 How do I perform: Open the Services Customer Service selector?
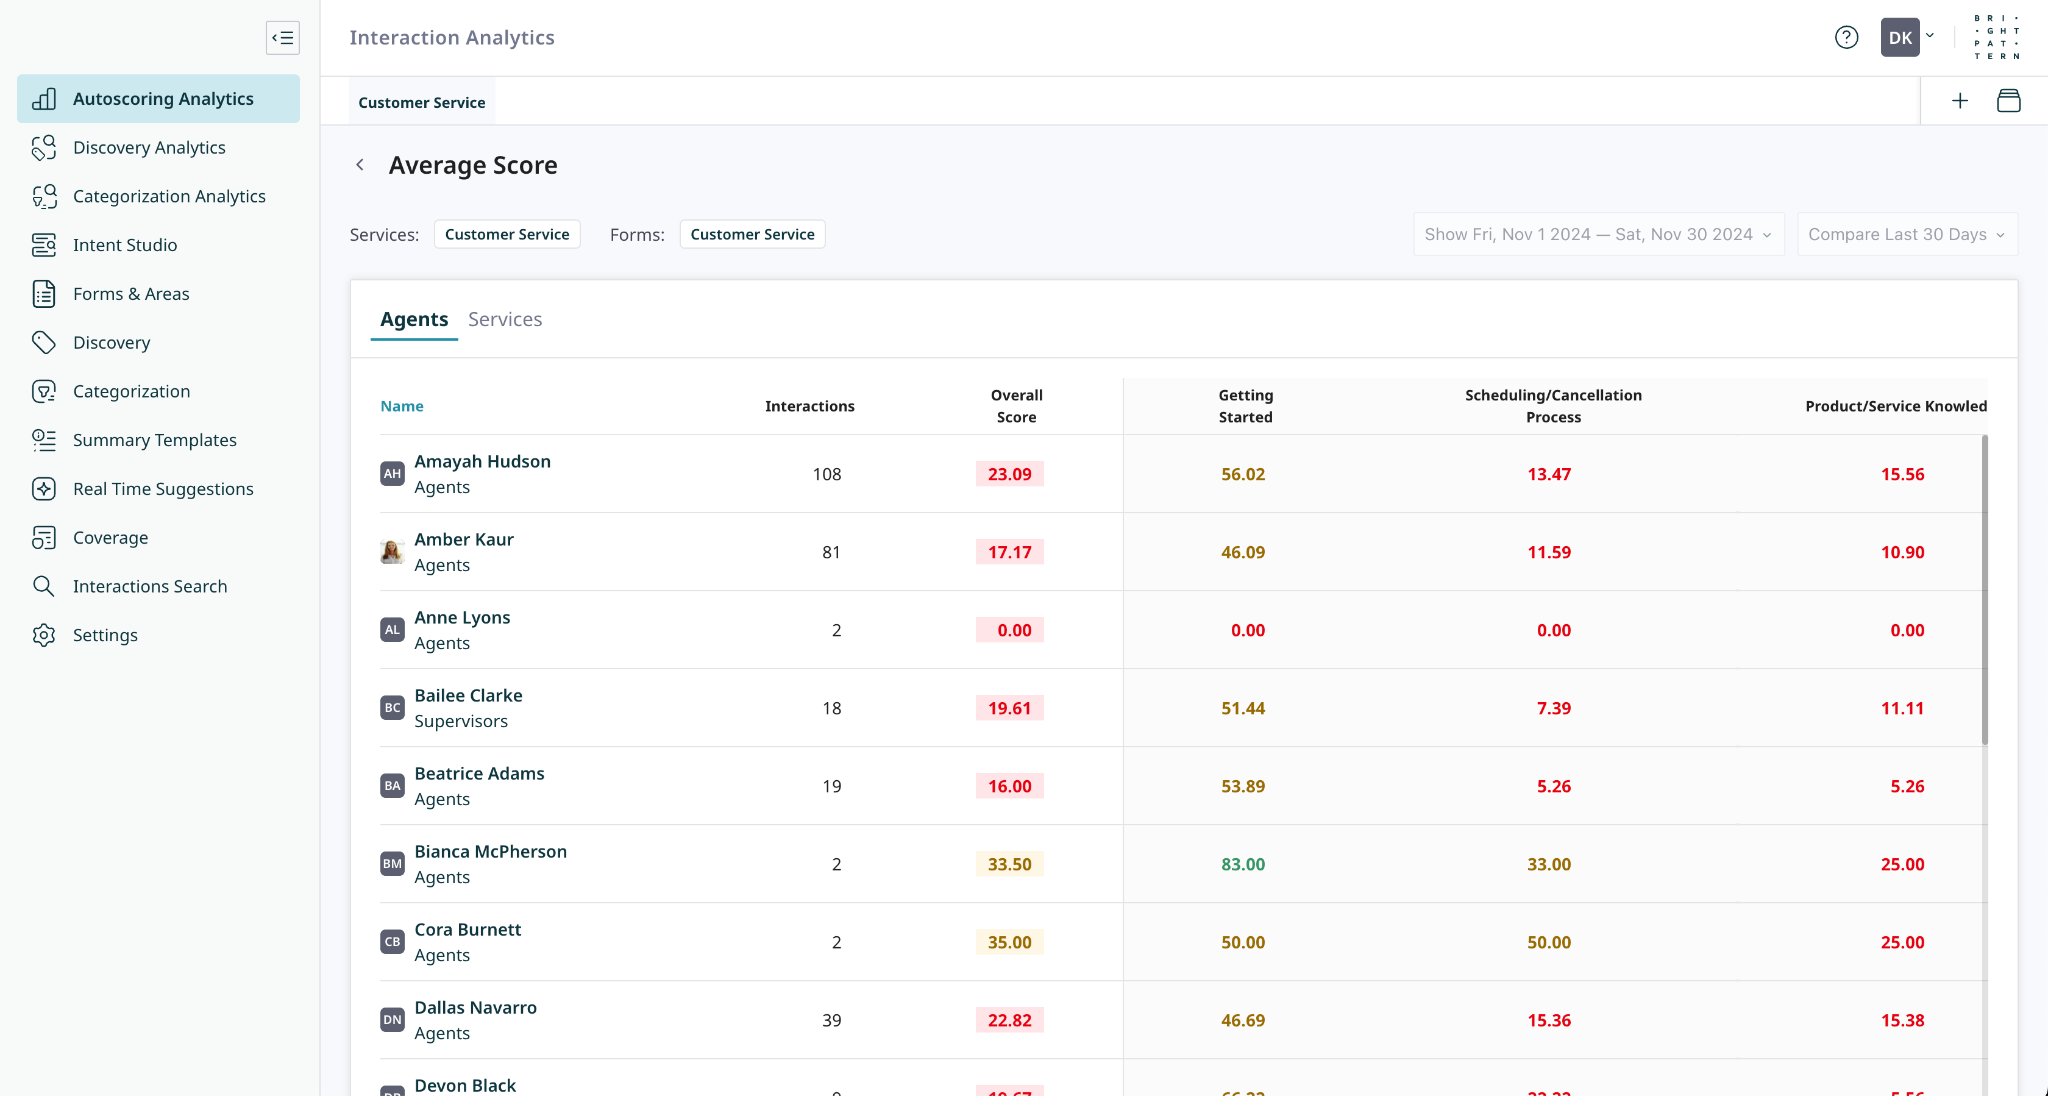click(507, 234)
